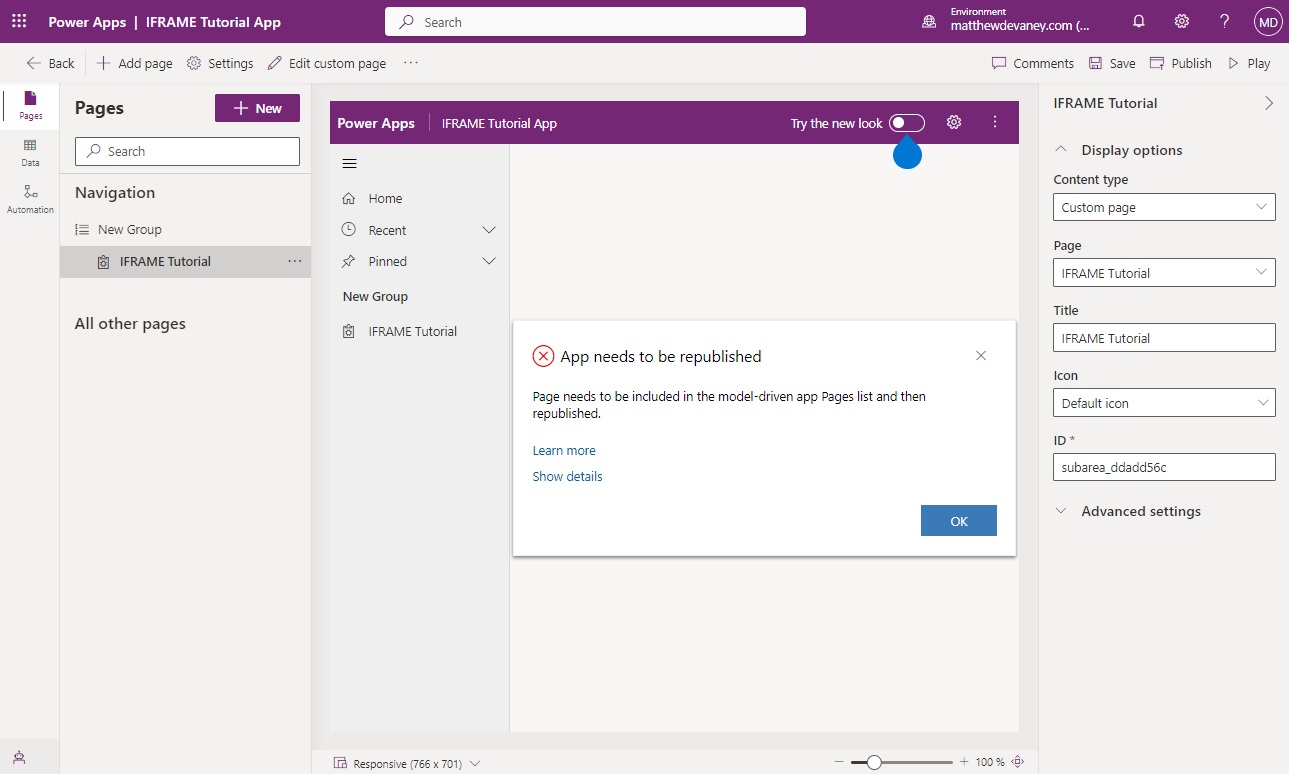Click the zoom slider handle
The image size is (1289, 774).
pos(874,762)
